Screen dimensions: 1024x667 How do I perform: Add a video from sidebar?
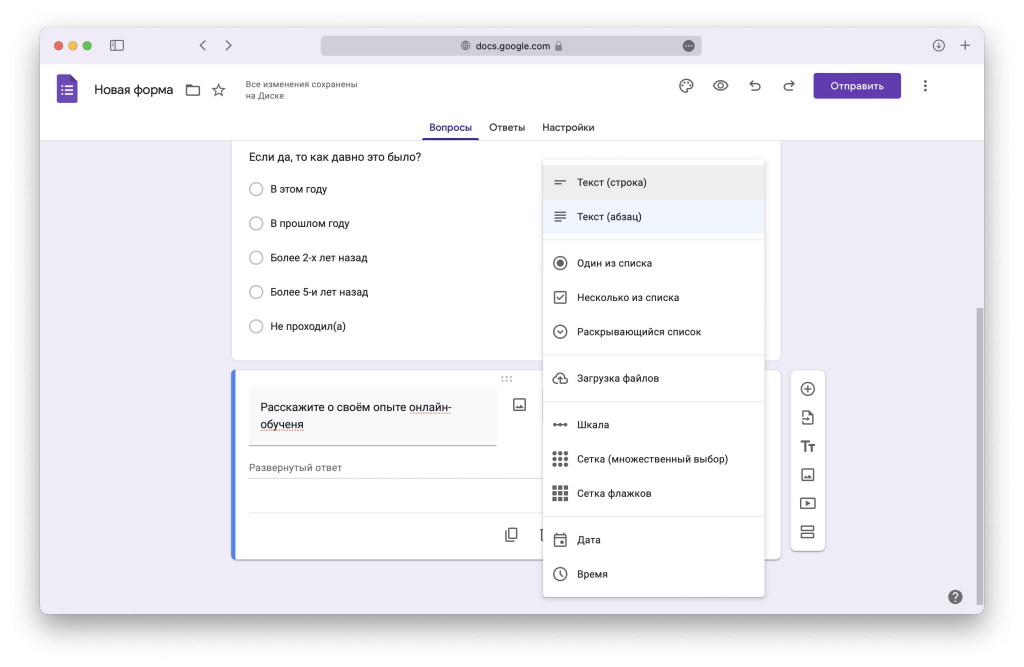[808, 504]
